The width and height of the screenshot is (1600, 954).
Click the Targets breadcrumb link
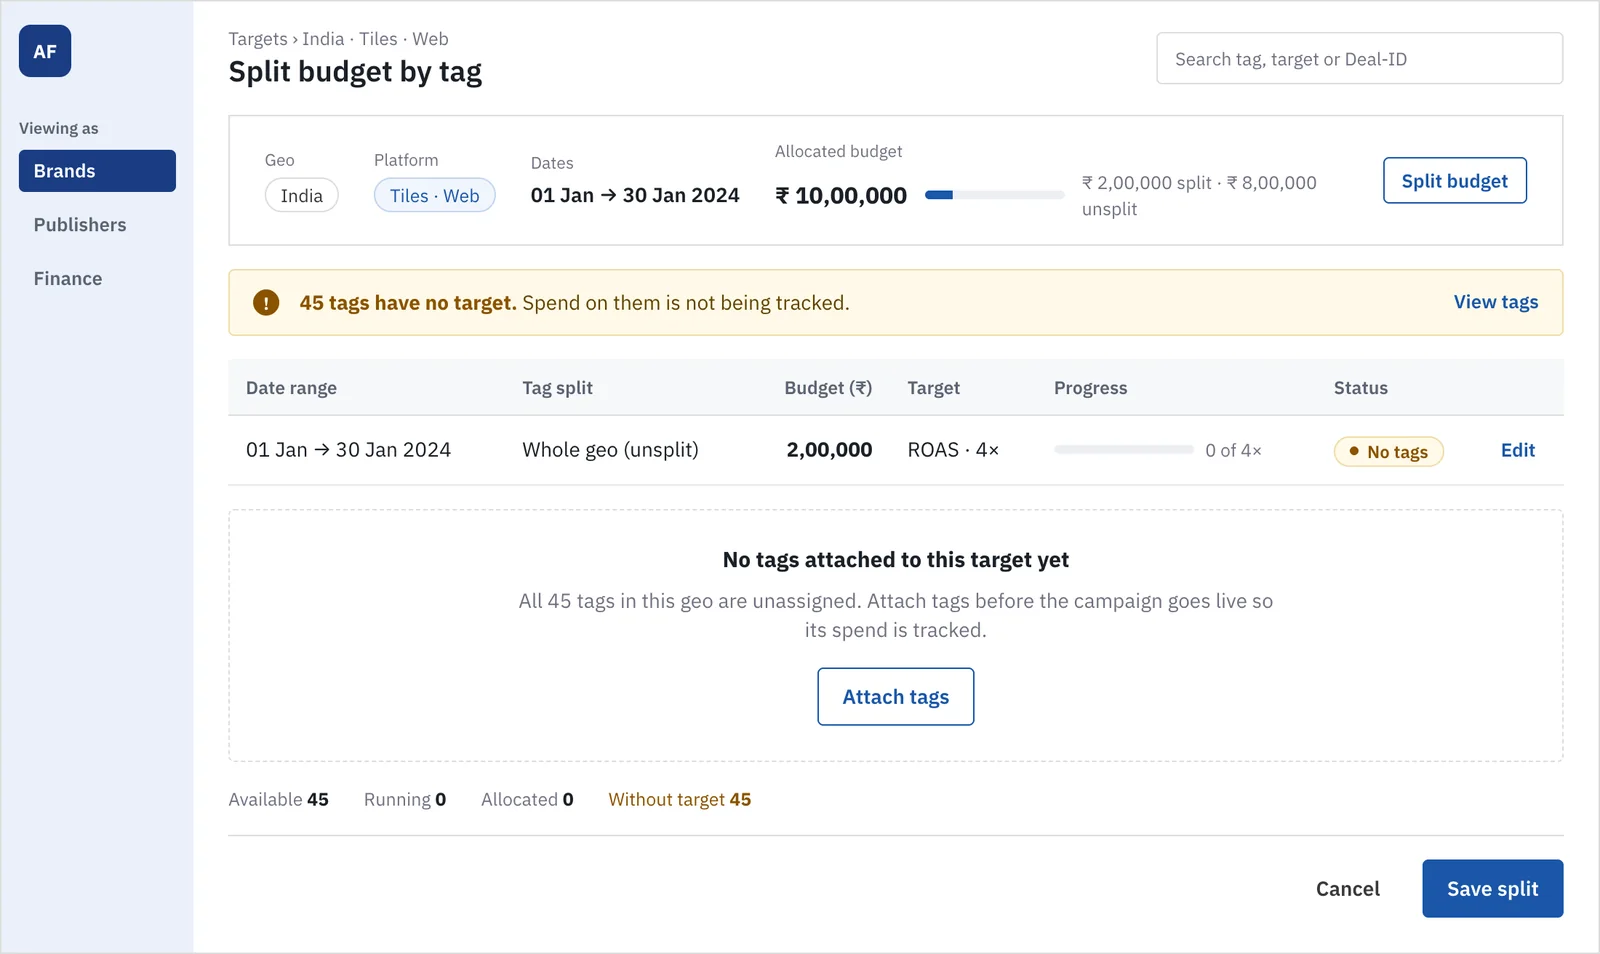click(x=258, y=39)
